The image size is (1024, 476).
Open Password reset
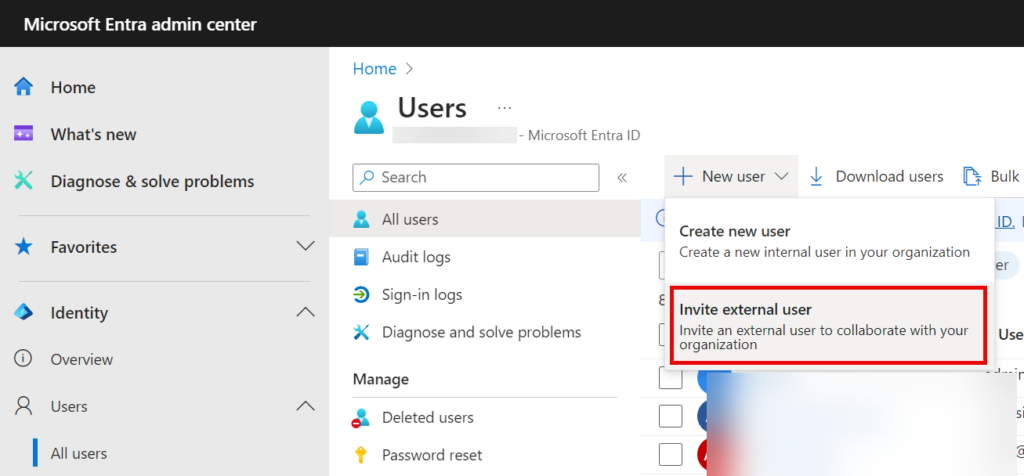click(432, 455)
